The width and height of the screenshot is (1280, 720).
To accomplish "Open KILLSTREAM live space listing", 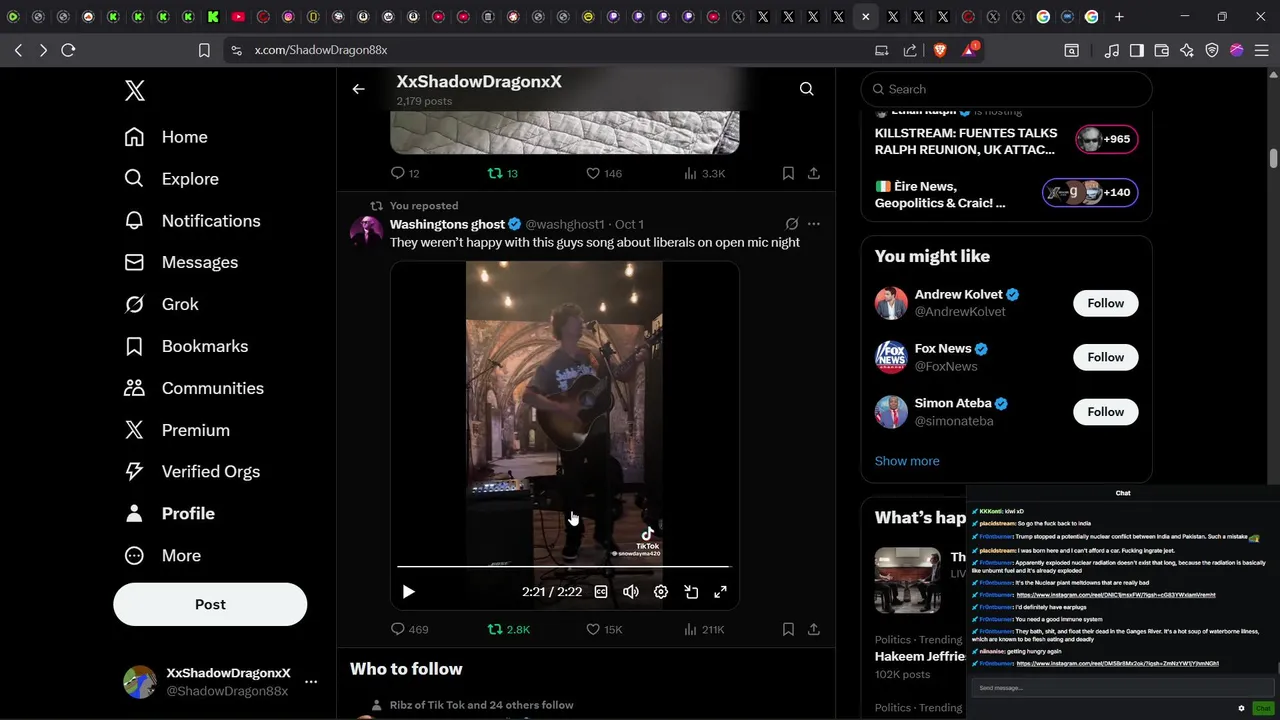I will tap(1006, 141).
